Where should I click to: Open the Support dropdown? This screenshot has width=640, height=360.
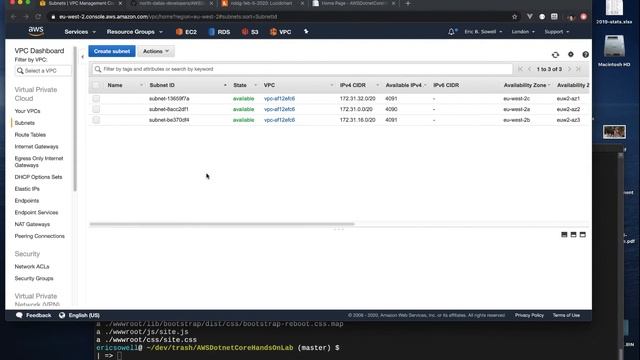coord(557,32)
